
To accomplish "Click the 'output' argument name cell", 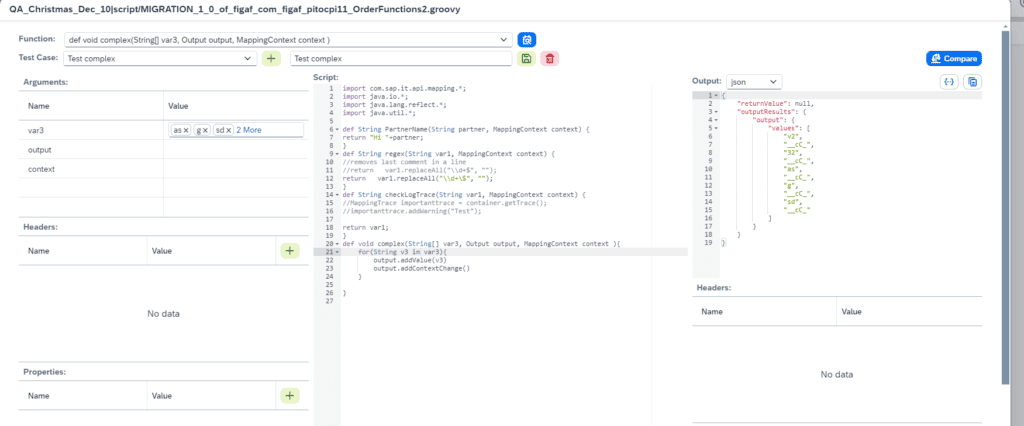I will click(x=91, y=150).
